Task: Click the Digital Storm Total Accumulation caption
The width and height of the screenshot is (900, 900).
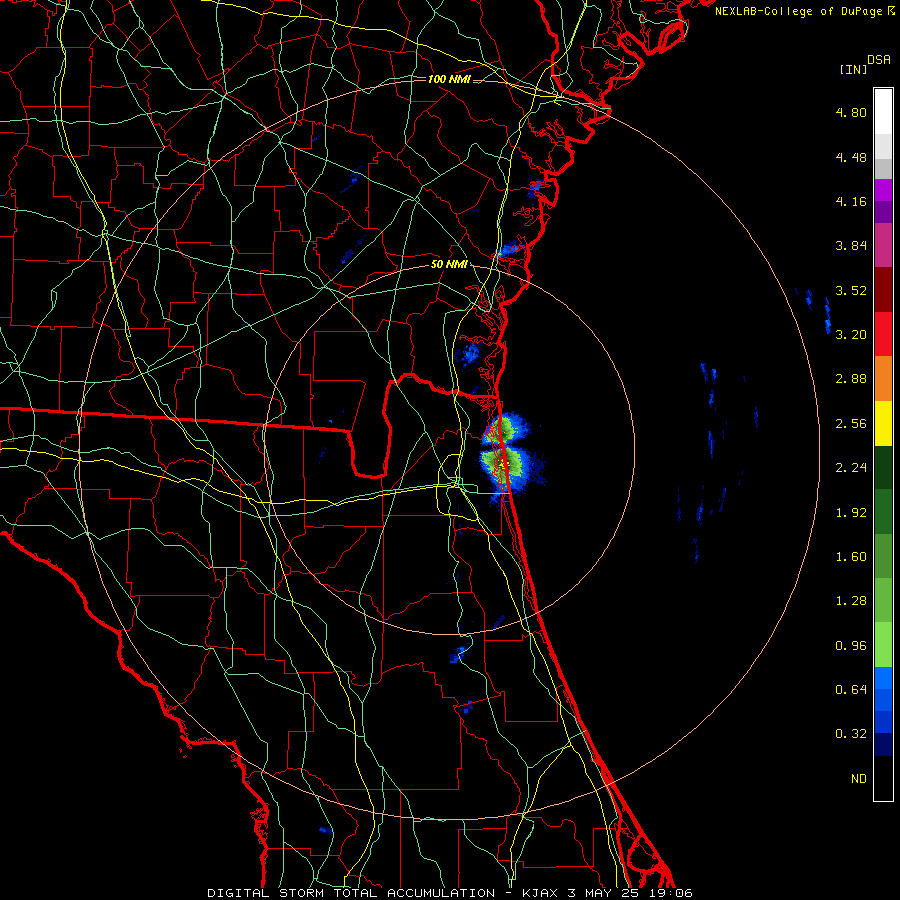Action: pos(449,893)
